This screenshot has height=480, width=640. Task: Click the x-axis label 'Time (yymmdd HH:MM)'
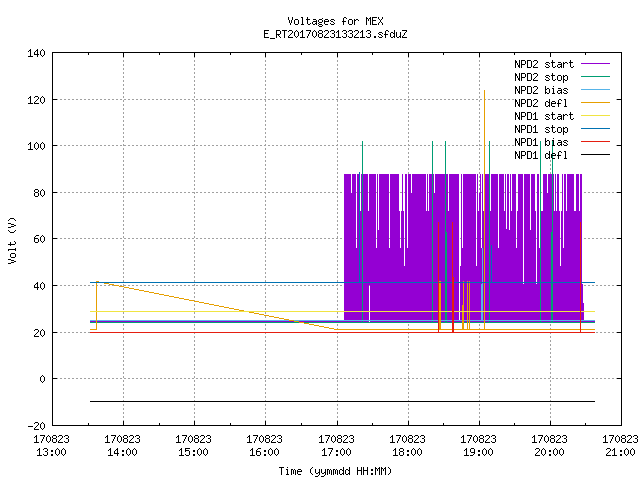[335, 471]
